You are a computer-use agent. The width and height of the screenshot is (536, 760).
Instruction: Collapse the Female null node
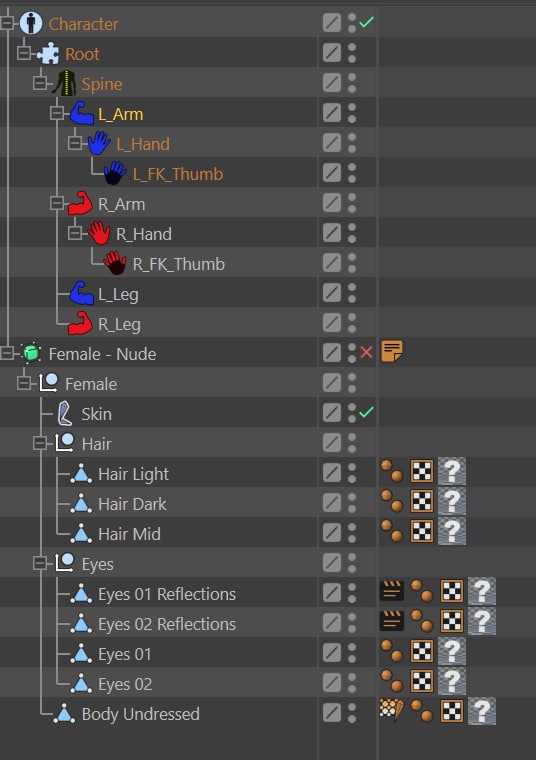pos(24,383)
